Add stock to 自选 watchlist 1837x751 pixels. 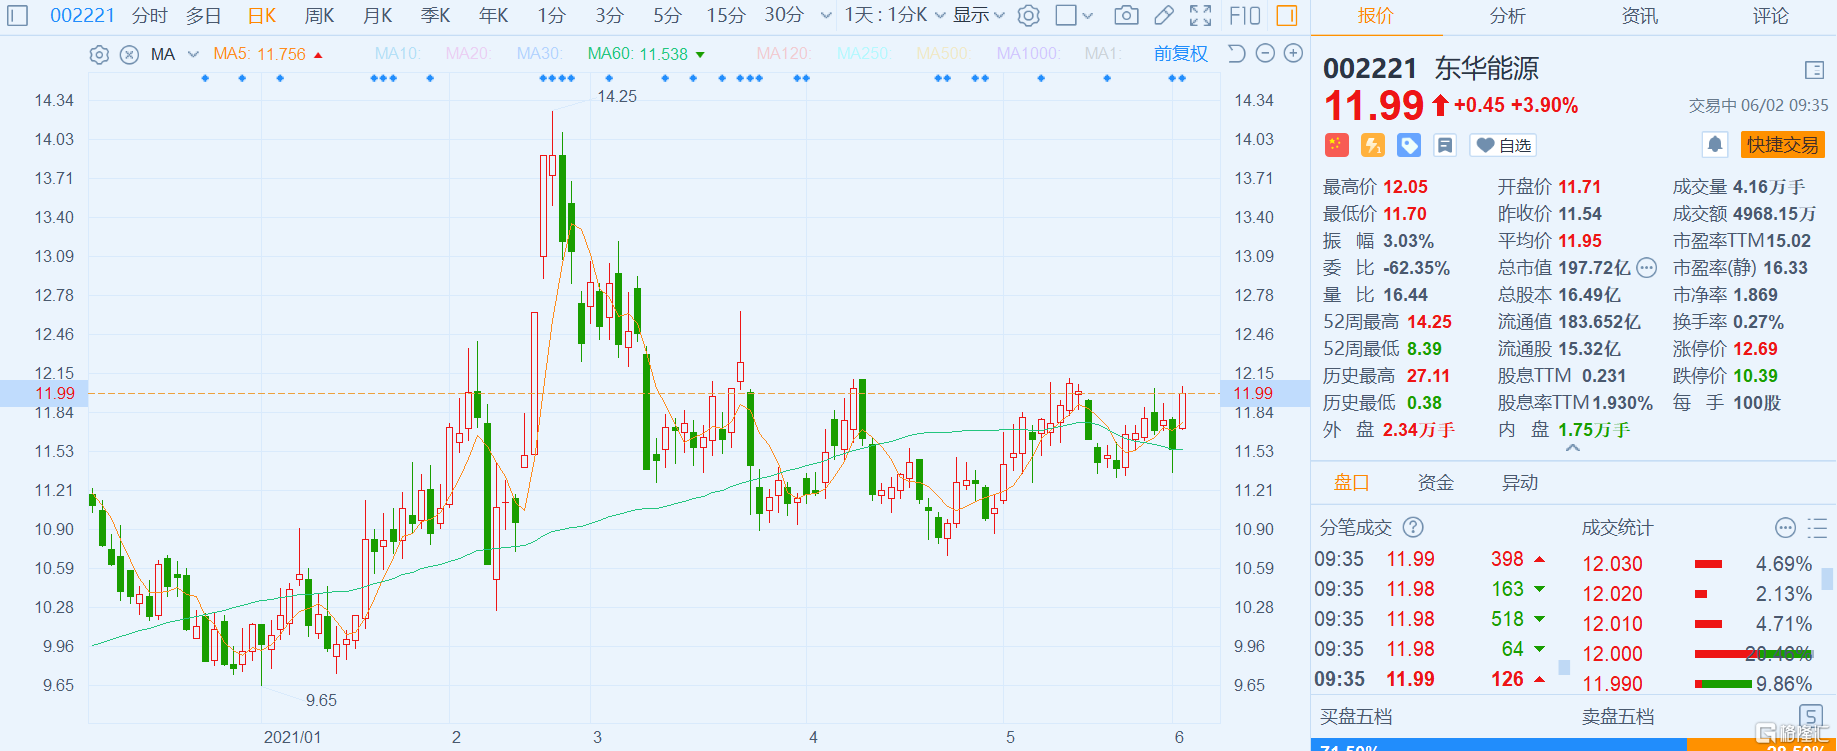(1503, 146)
